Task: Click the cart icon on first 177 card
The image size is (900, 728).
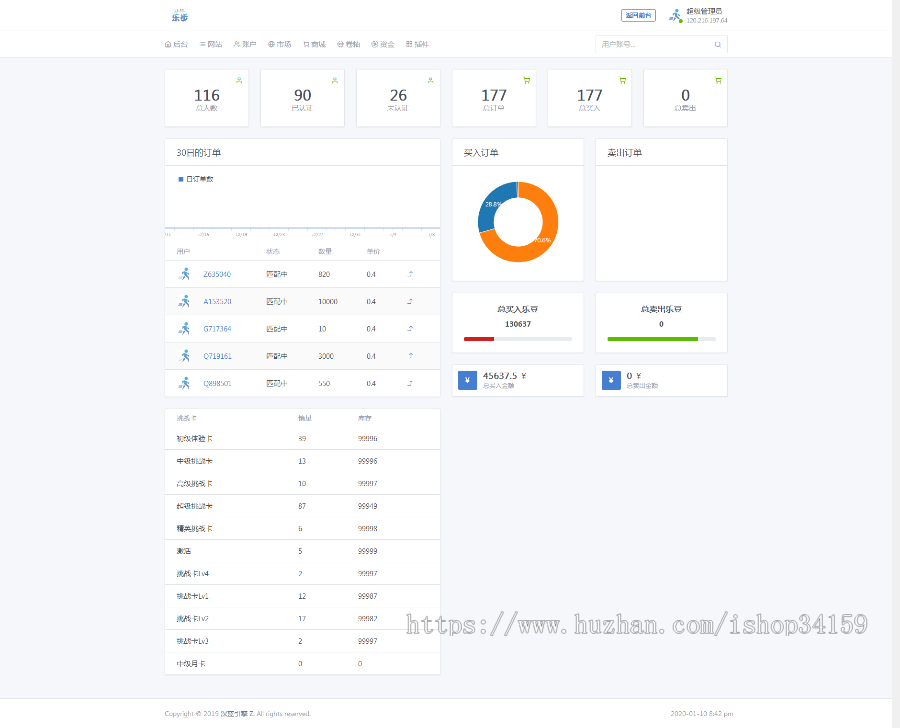Action: click(527, 80)
